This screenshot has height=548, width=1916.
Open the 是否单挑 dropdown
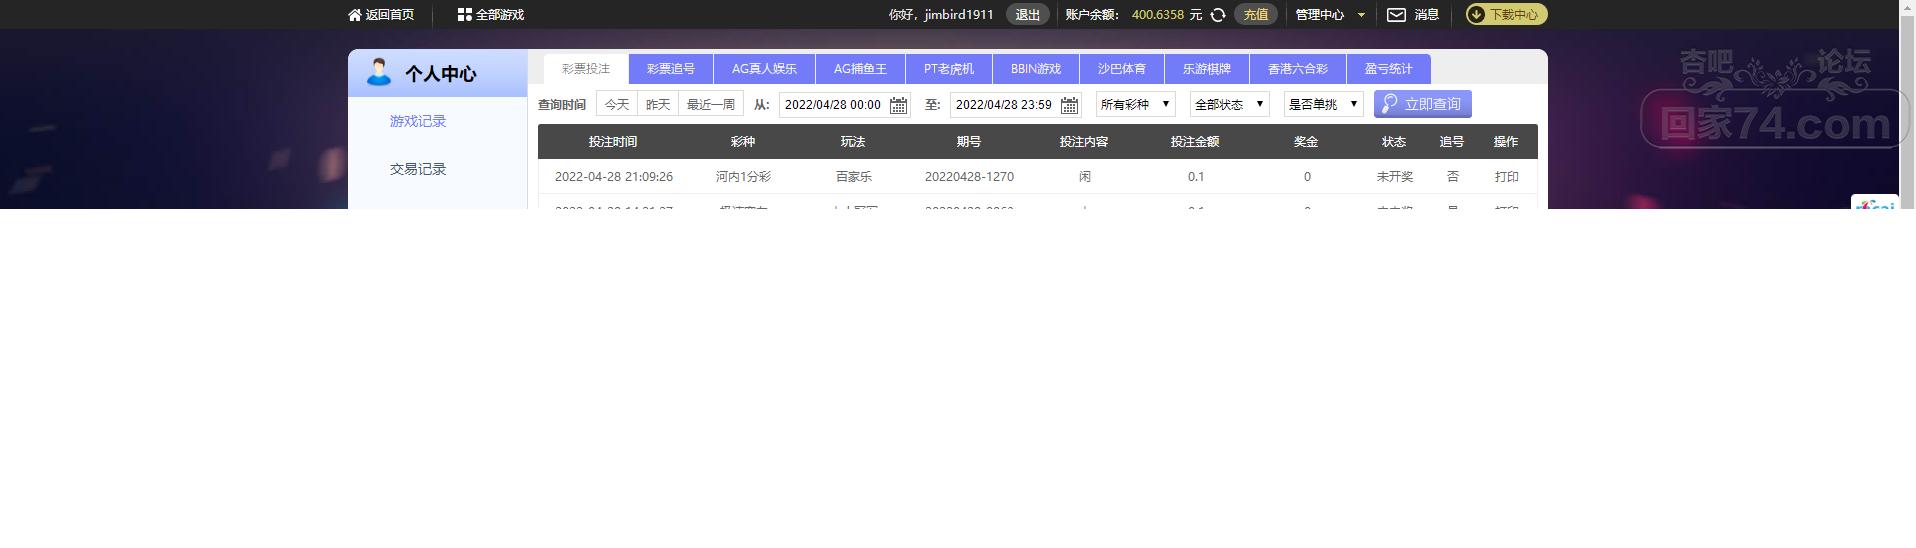[x=1324, y=104]
